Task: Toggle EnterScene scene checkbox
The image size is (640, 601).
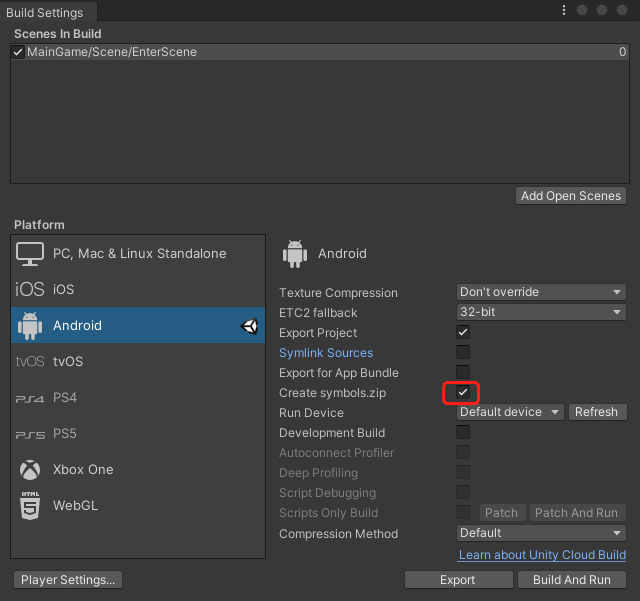Action: coord(18,52)
